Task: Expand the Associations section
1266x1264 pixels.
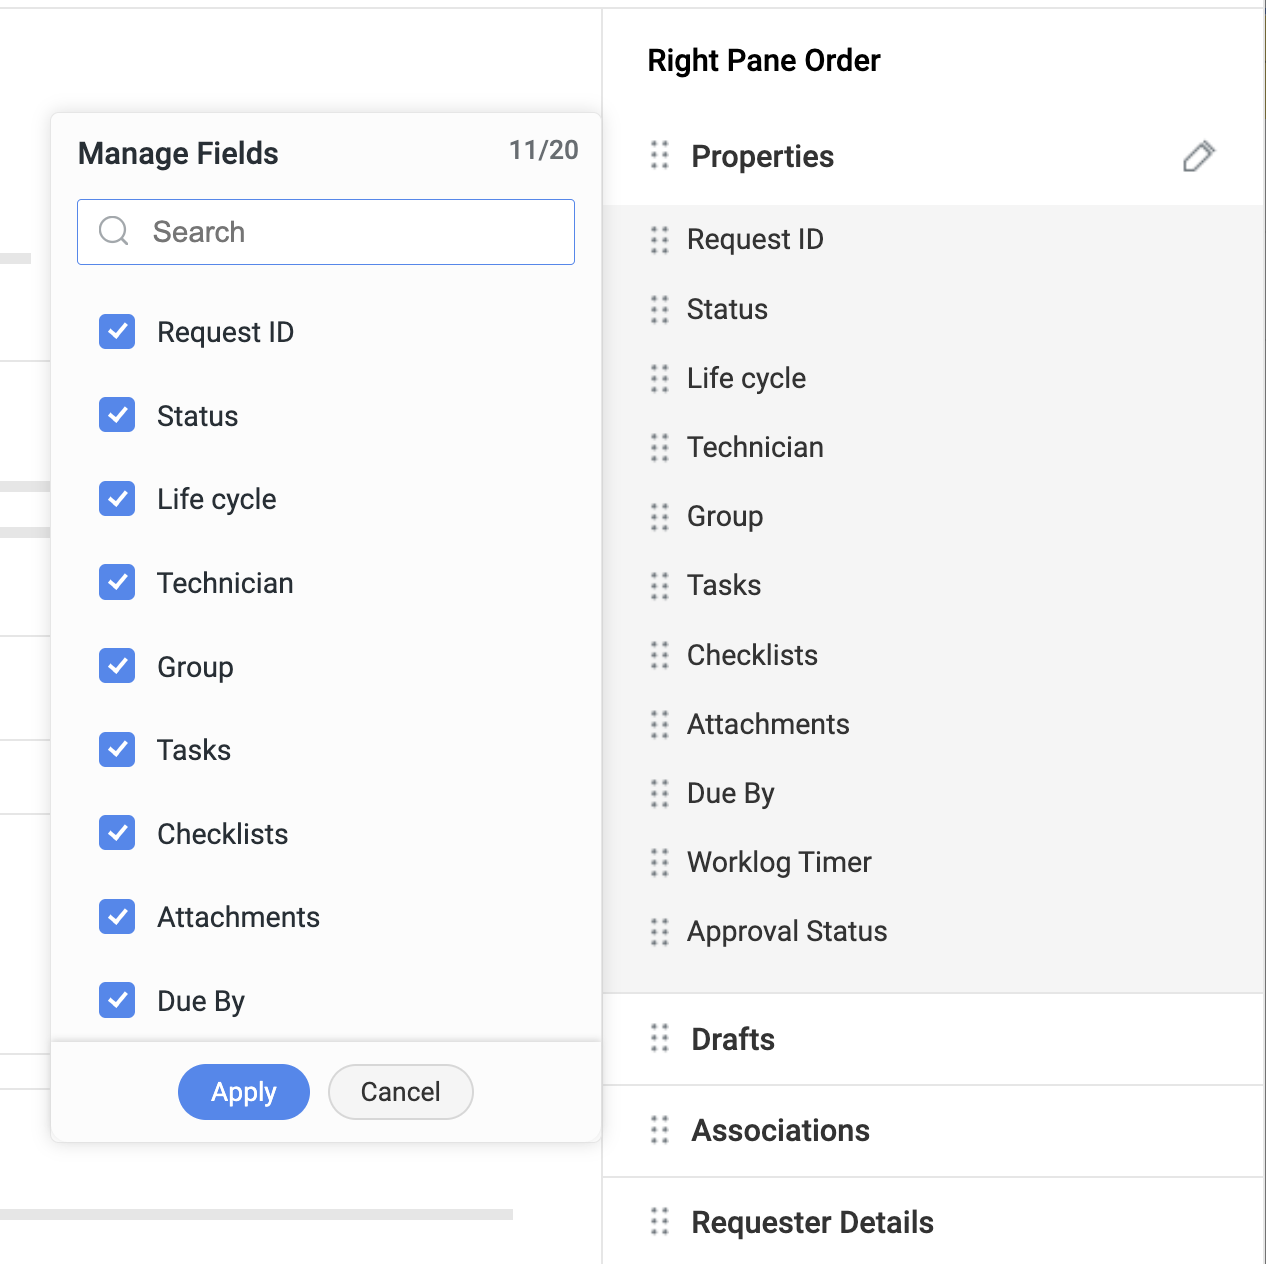Action: point(781,1130)
